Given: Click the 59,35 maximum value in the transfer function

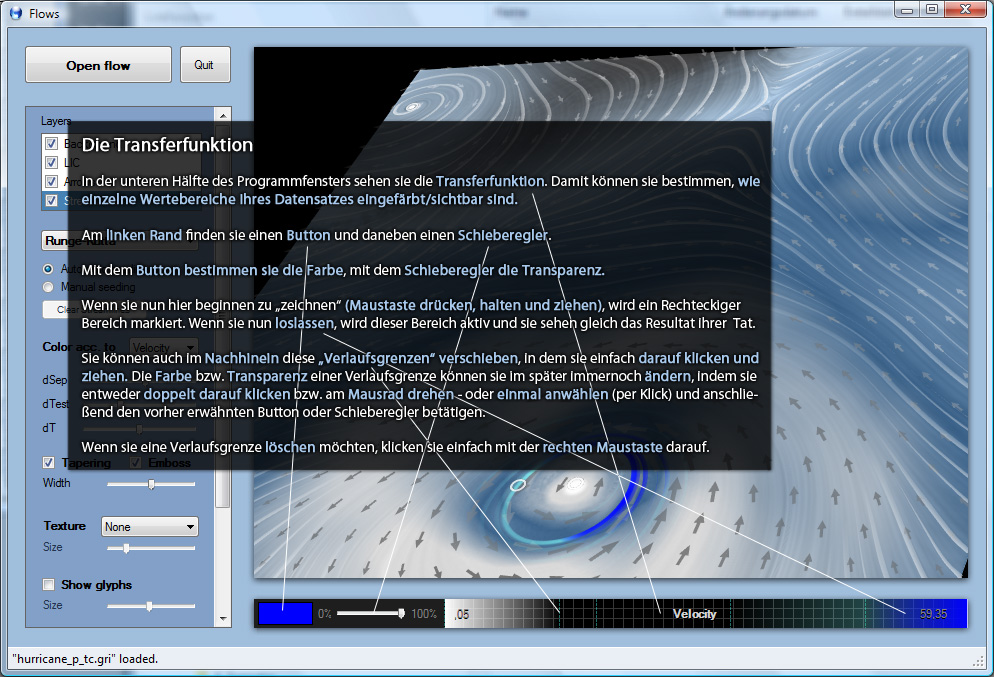Looking at the screenshot, I should pos(933,614).
